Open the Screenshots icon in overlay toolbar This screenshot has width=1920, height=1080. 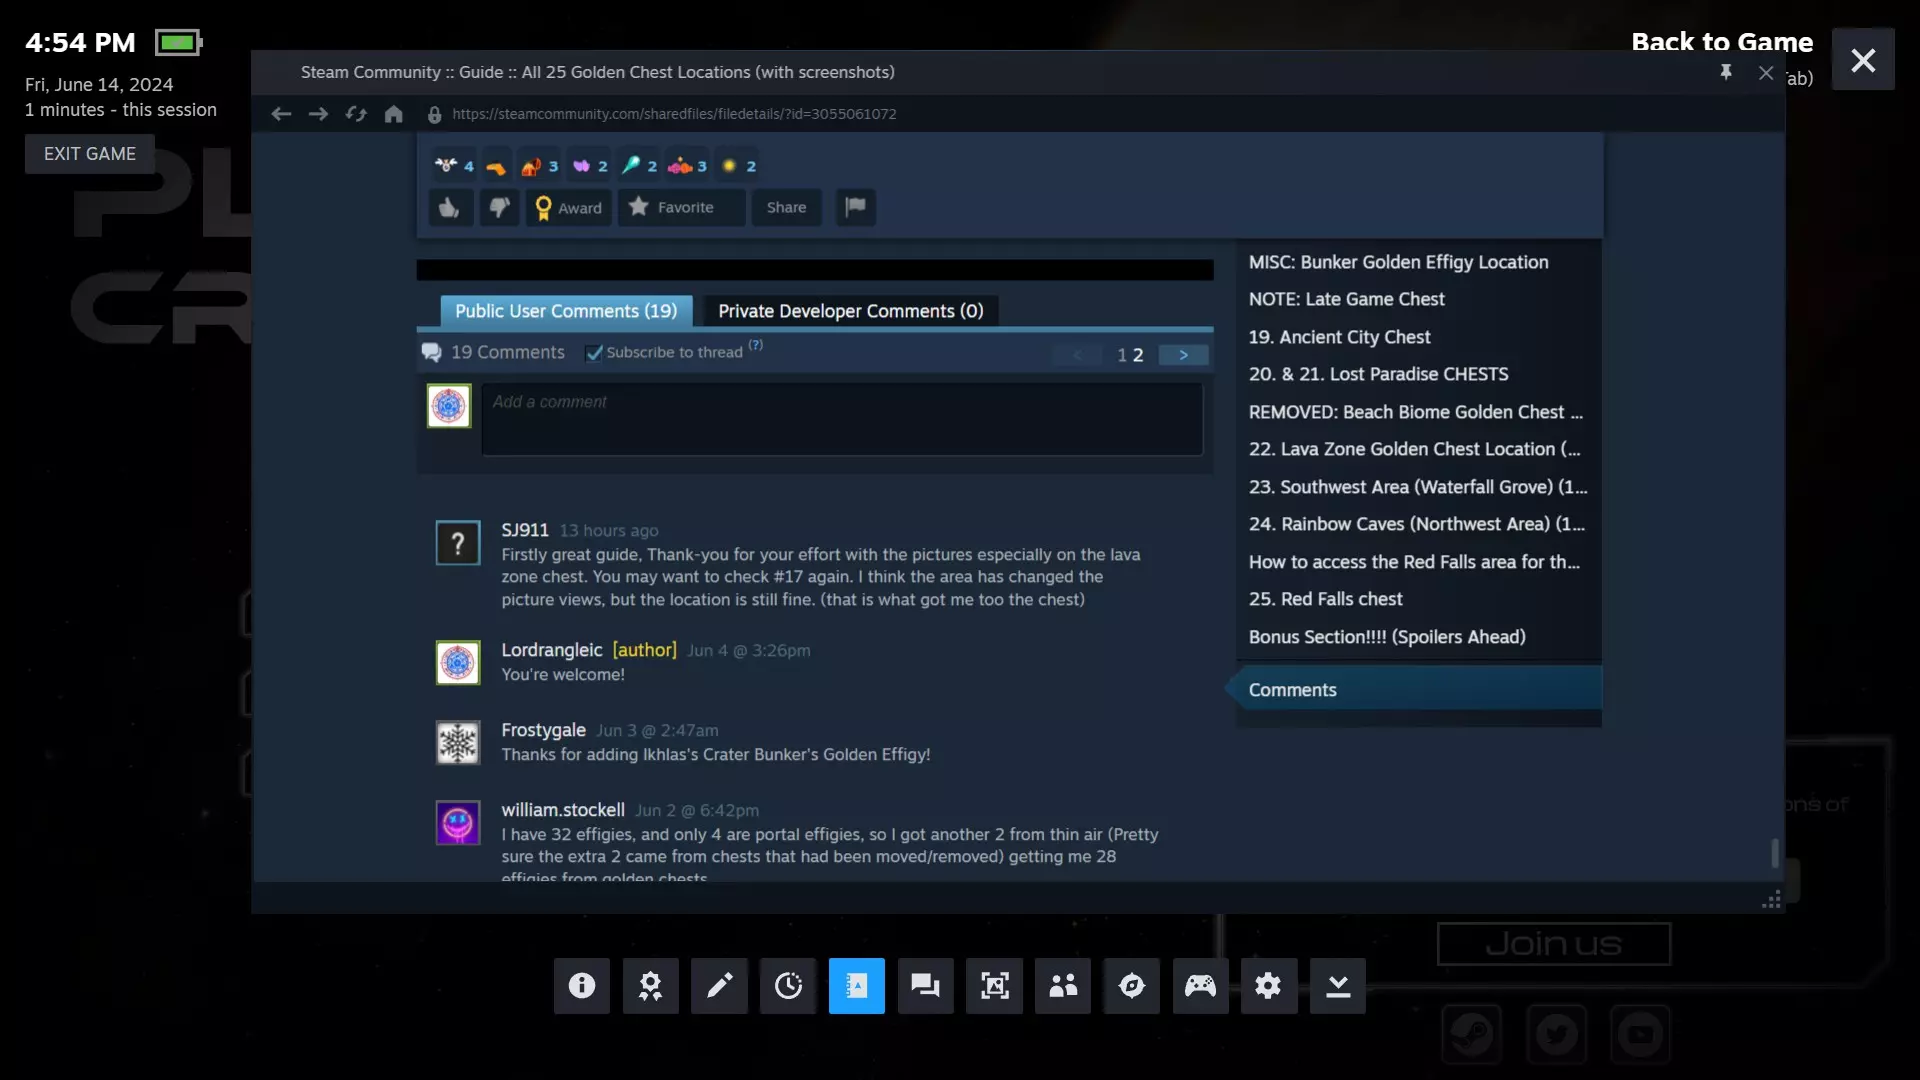(994, 986)
